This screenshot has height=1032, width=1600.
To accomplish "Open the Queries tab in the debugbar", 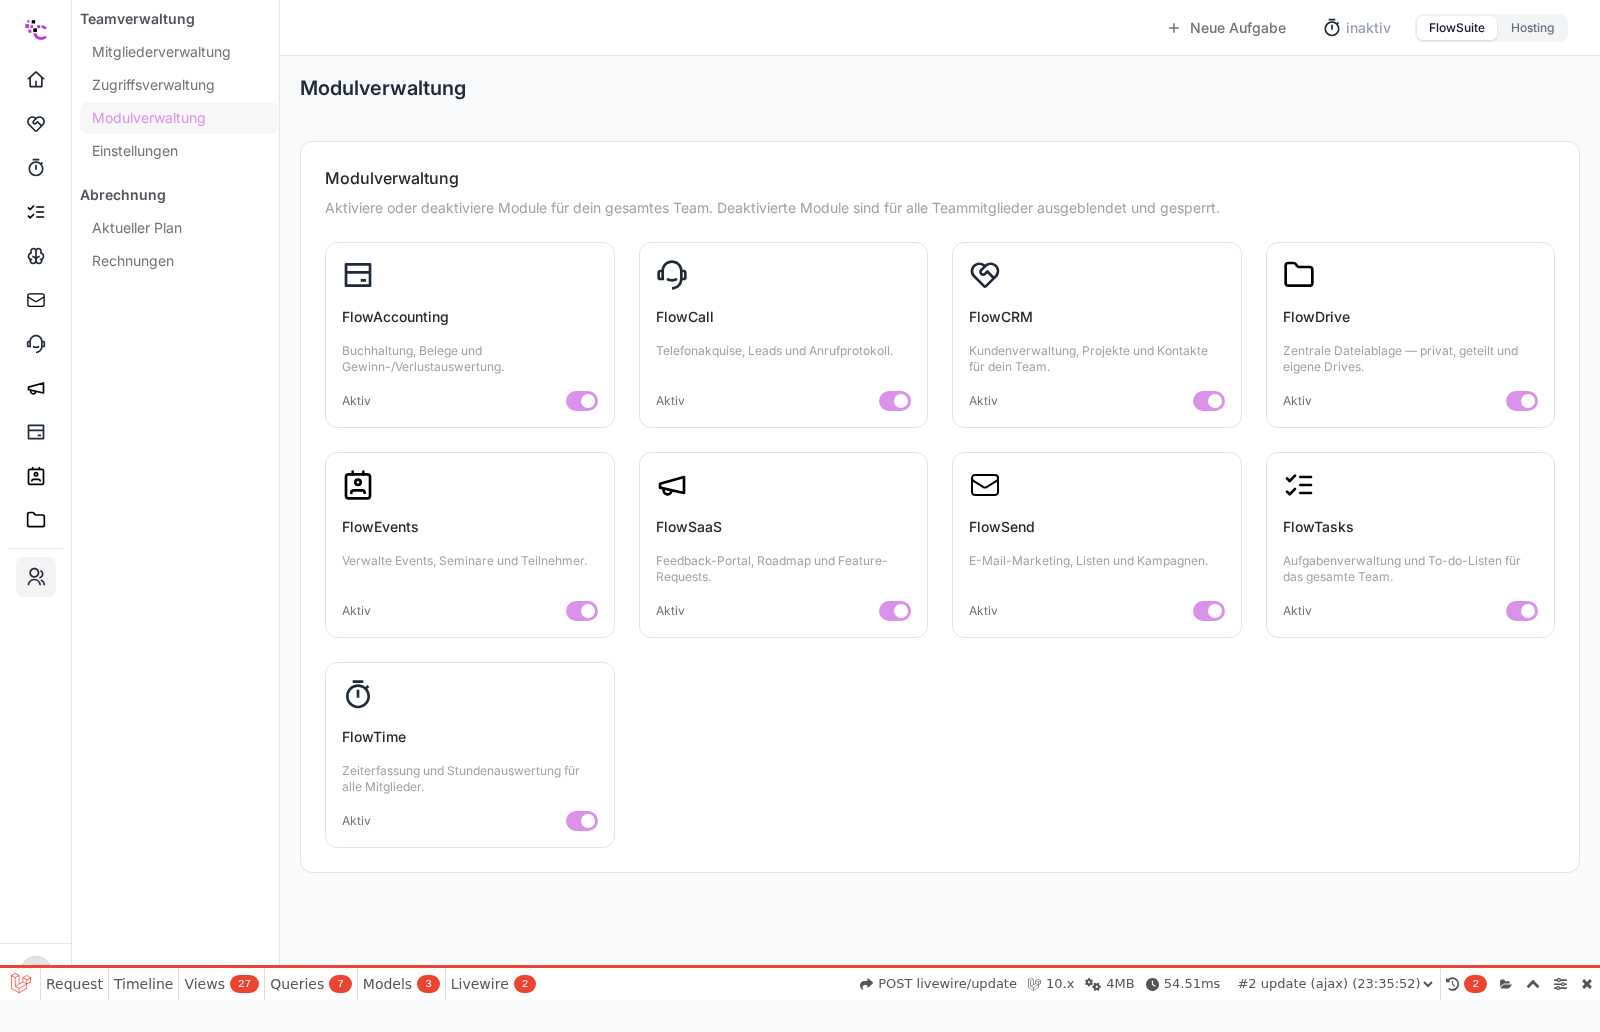I will pyautogui.click(x=311, y=984).
